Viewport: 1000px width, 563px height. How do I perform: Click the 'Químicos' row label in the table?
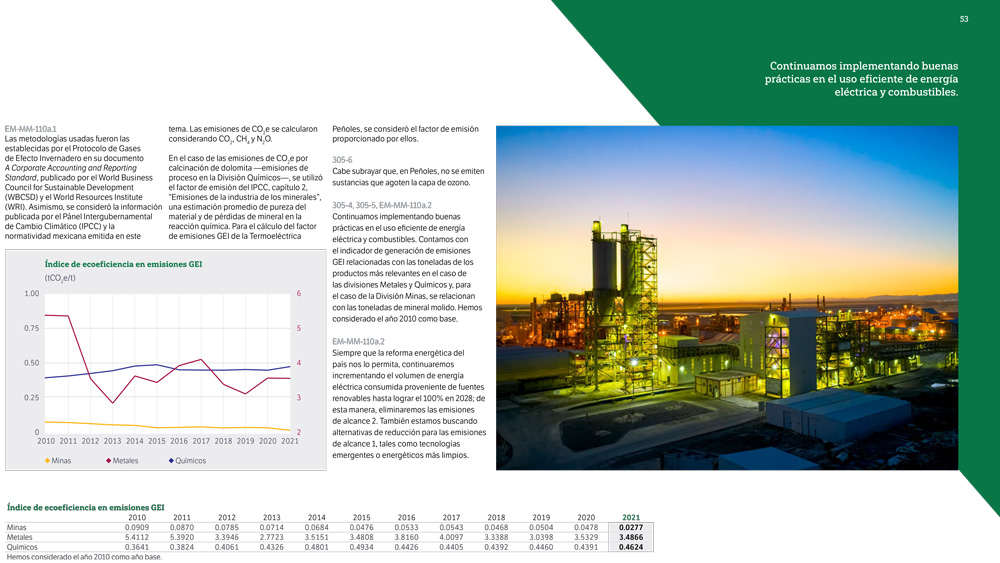coord(22,547)
